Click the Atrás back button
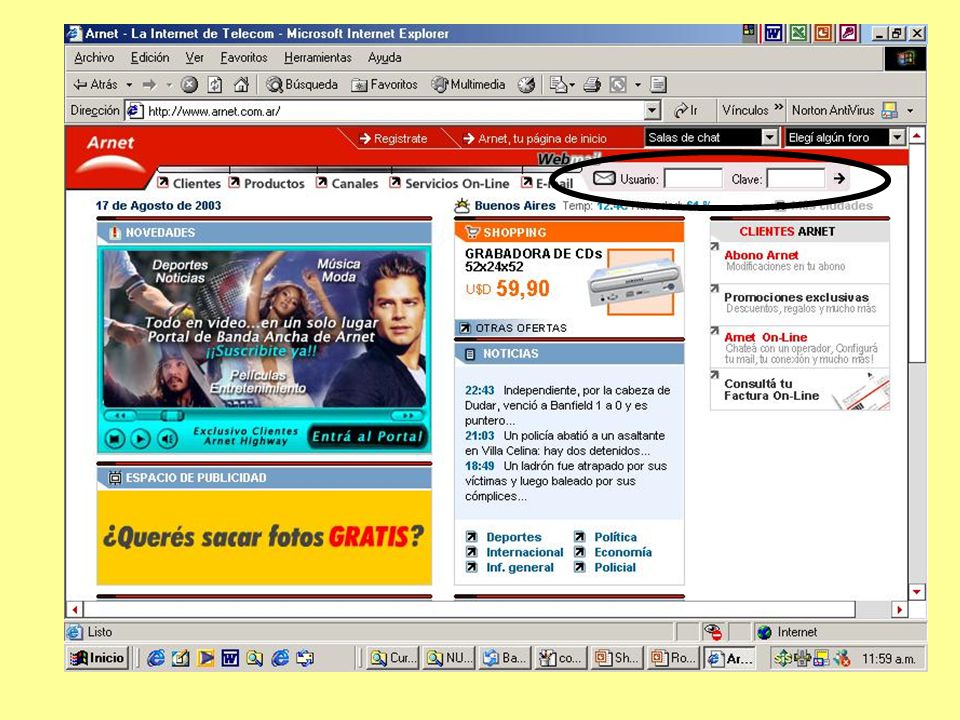The width and height of the screenshot is (960, 720). 95,84
